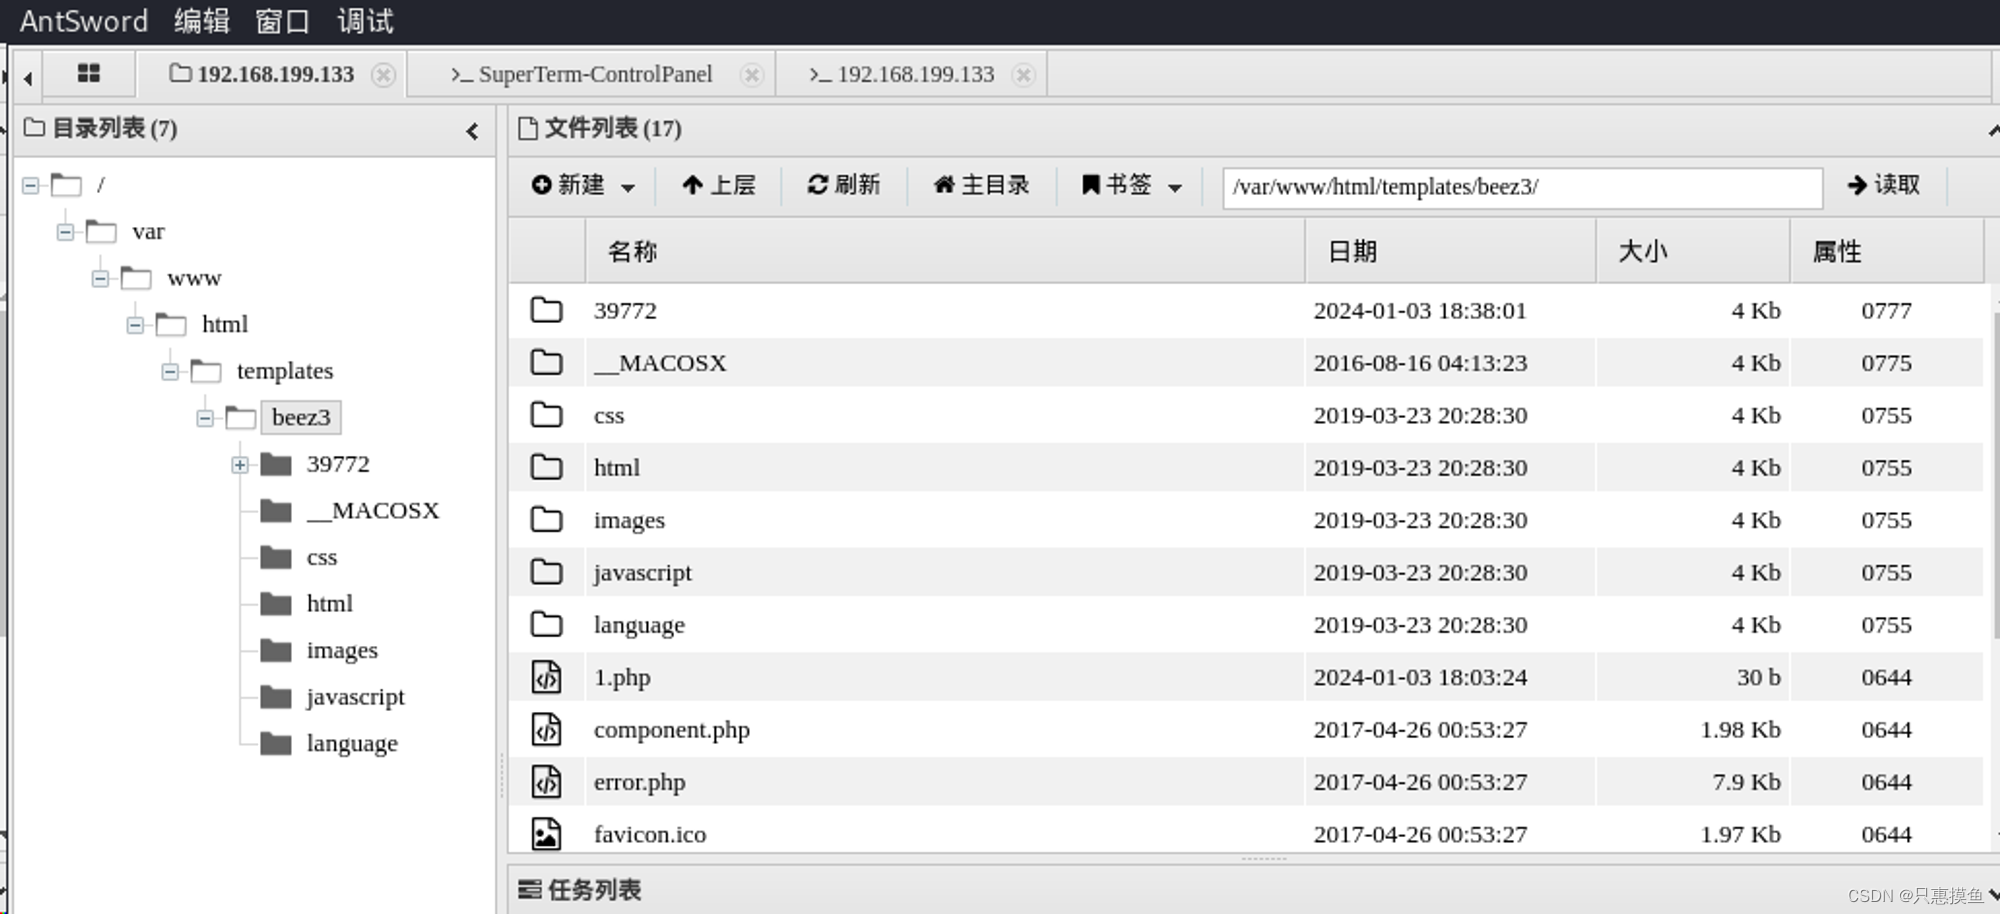This screenshot has height=914, width=2000.
Task: Click the 39772 folder icon in tree
Action: coord(276,464)
